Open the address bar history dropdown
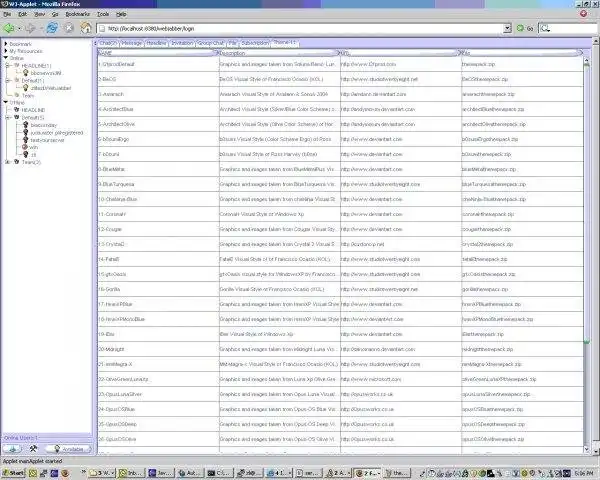Image resolution: width=600 pixels, height=480 pixels. click(507, 28)
